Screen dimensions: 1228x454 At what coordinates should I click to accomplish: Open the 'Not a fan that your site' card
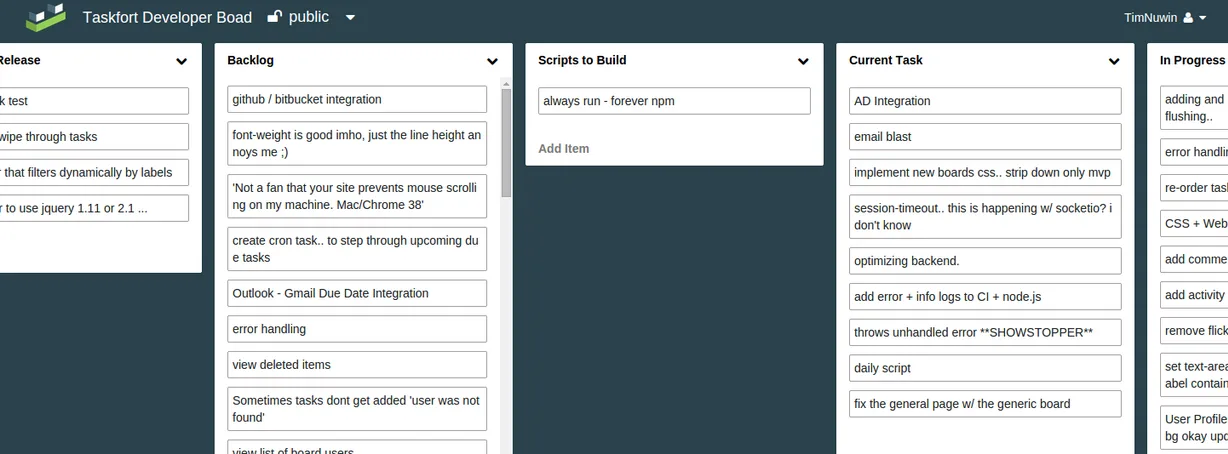(x=357, y=197)
